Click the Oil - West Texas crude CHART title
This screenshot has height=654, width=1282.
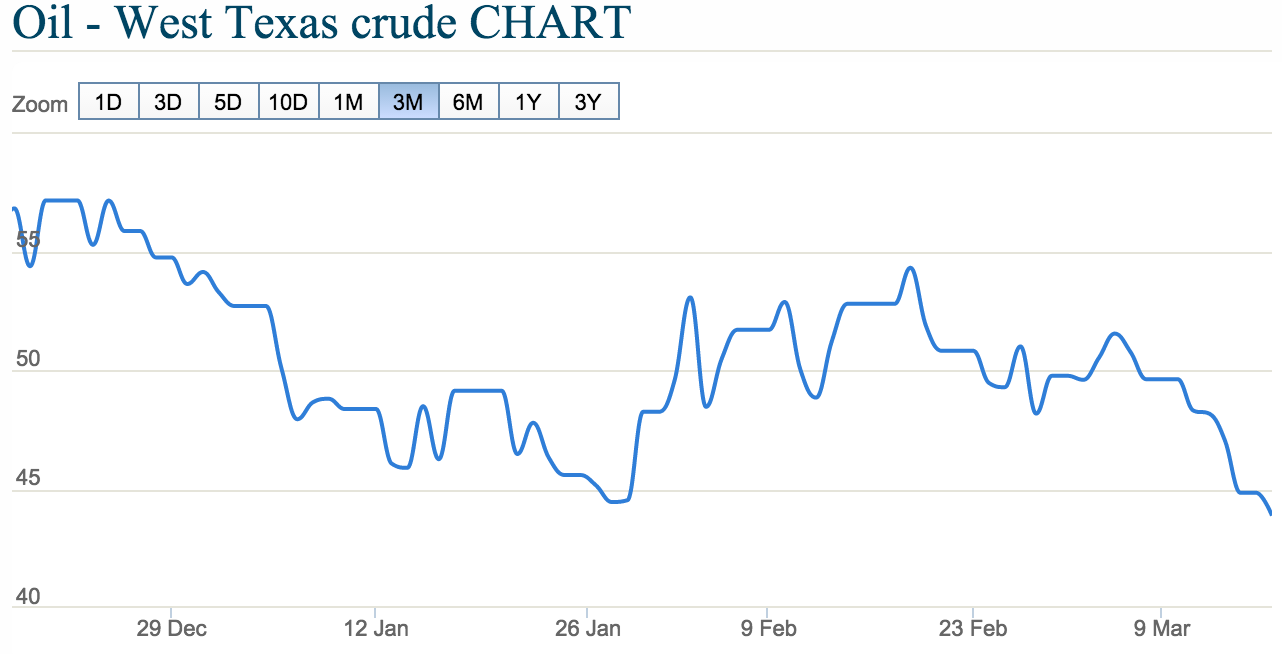click(321, 23)
